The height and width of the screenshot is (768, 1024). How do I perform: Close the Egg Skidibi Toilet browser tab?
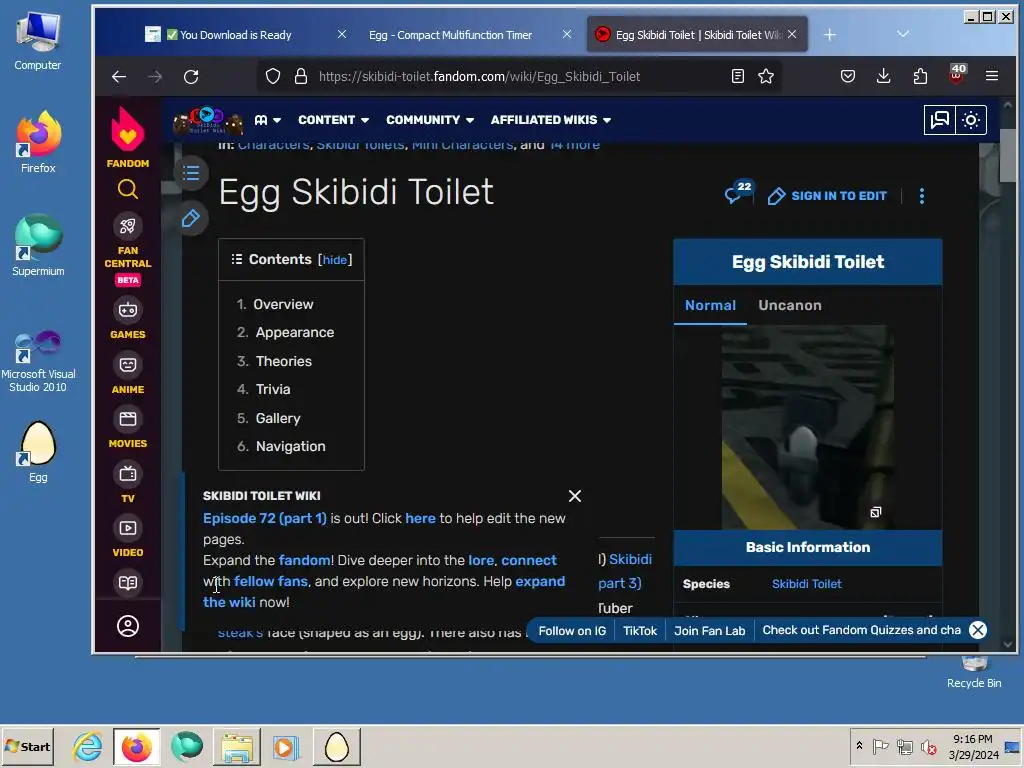[x=792, y=35]
